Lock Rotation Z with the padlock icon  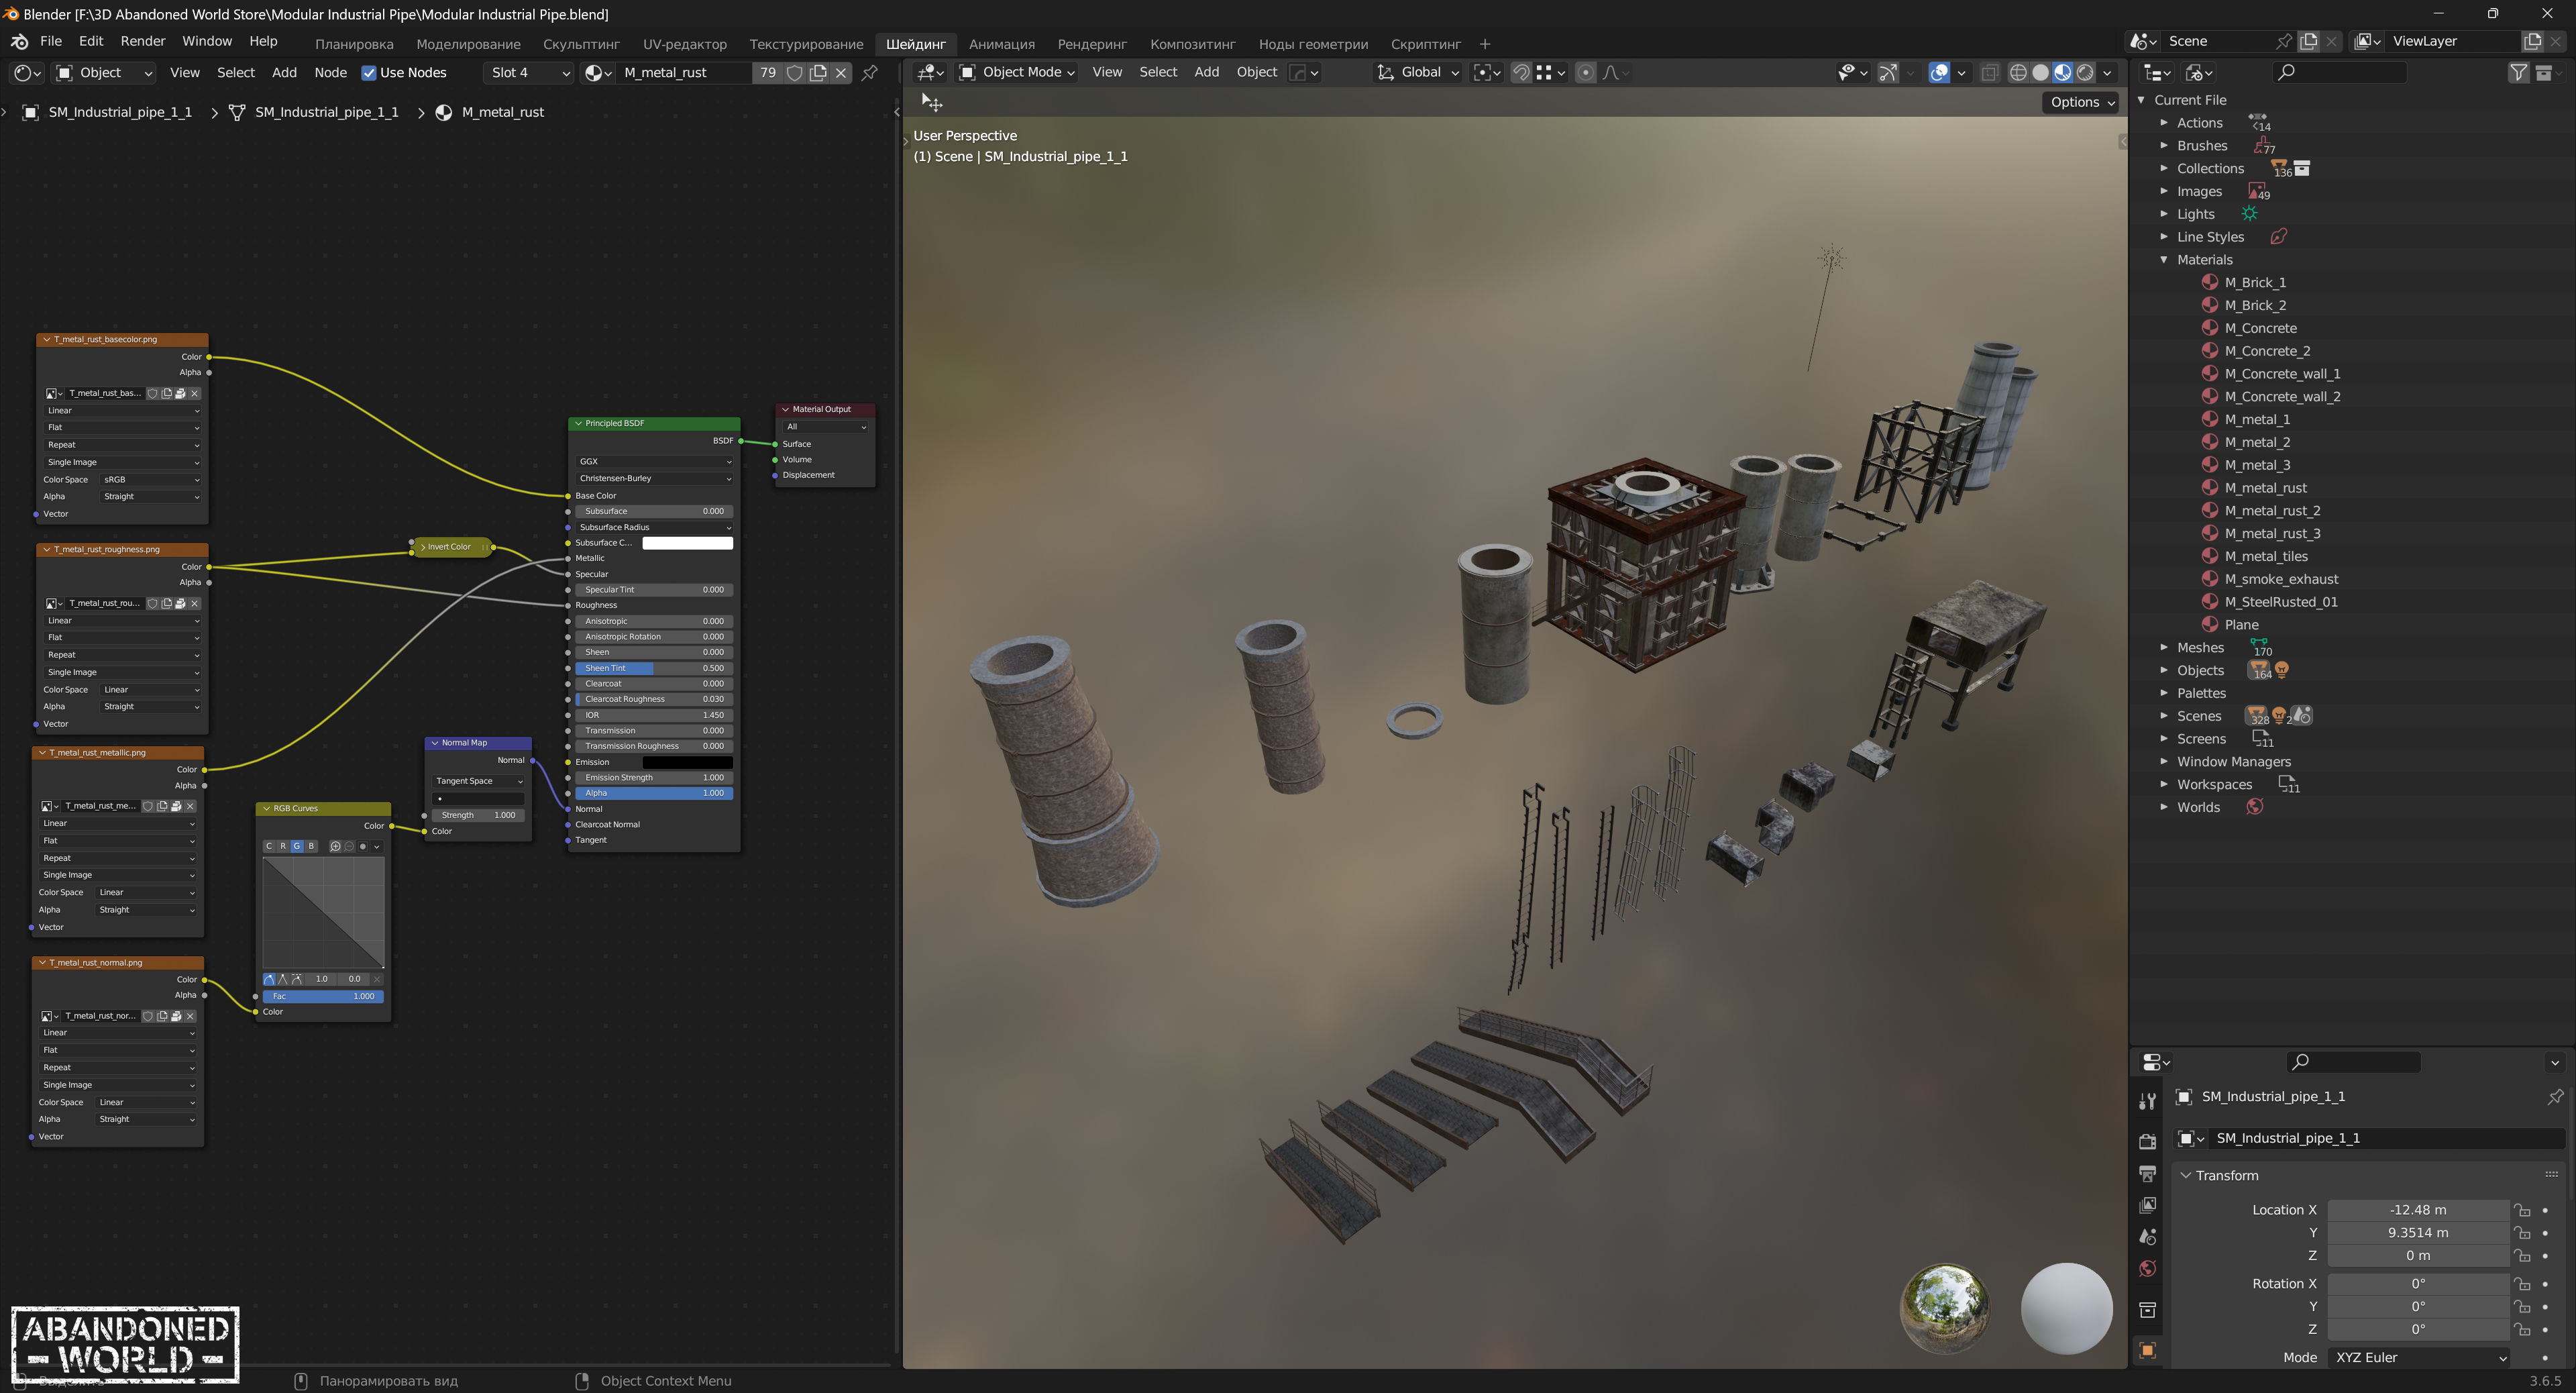[2522, 1330]
